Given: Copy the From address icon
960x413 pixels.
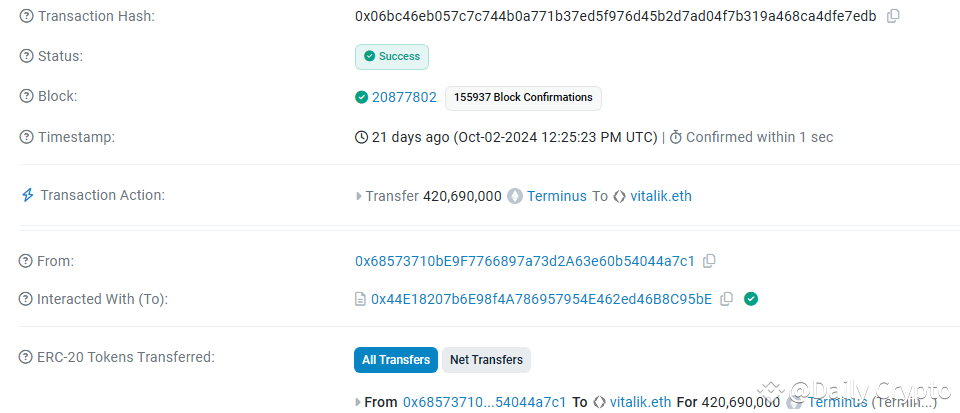Looking at the screenshot, I should click(709, 261).
